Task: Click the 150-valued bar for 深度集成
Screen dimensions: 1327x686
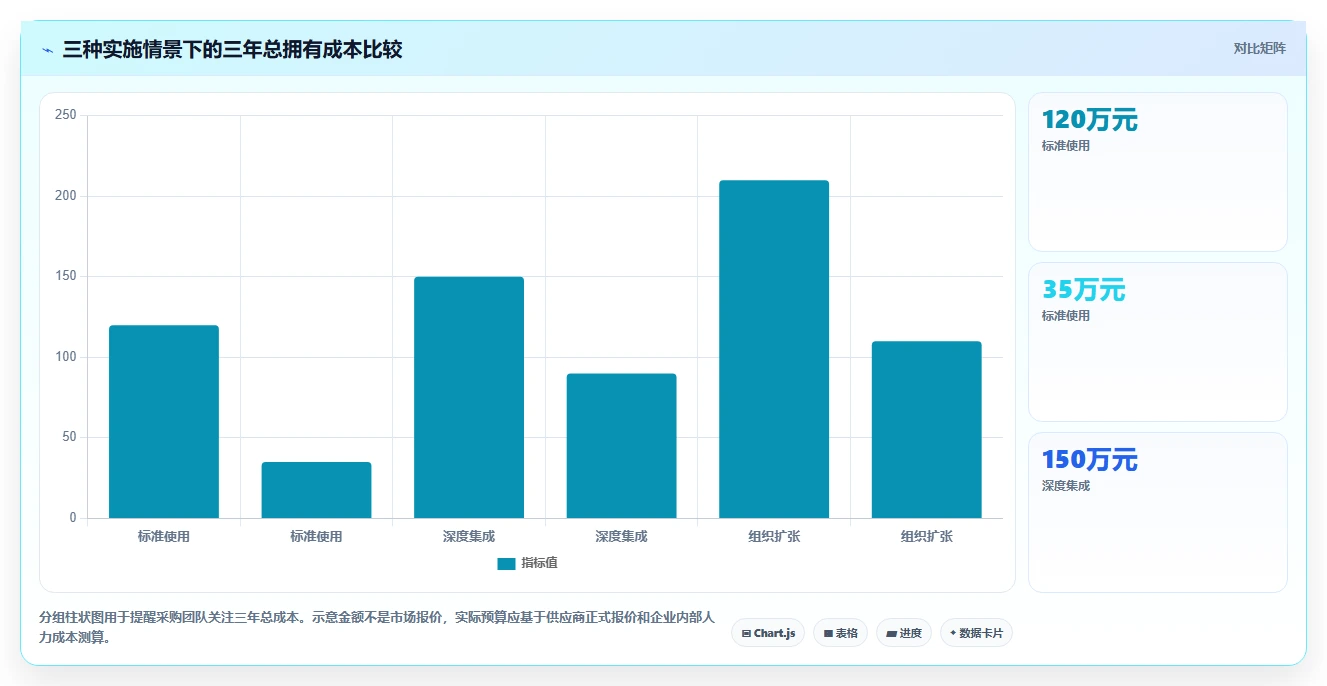Action: pyautogui.click(x=469, y=397)
